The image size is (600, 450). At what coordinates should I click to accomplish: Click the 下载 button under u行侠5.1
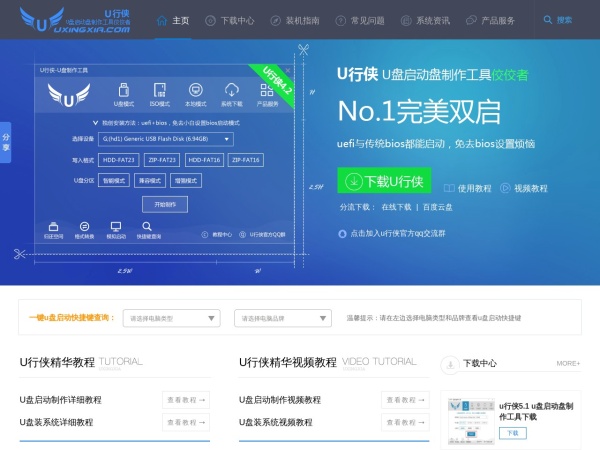point(513,433)
